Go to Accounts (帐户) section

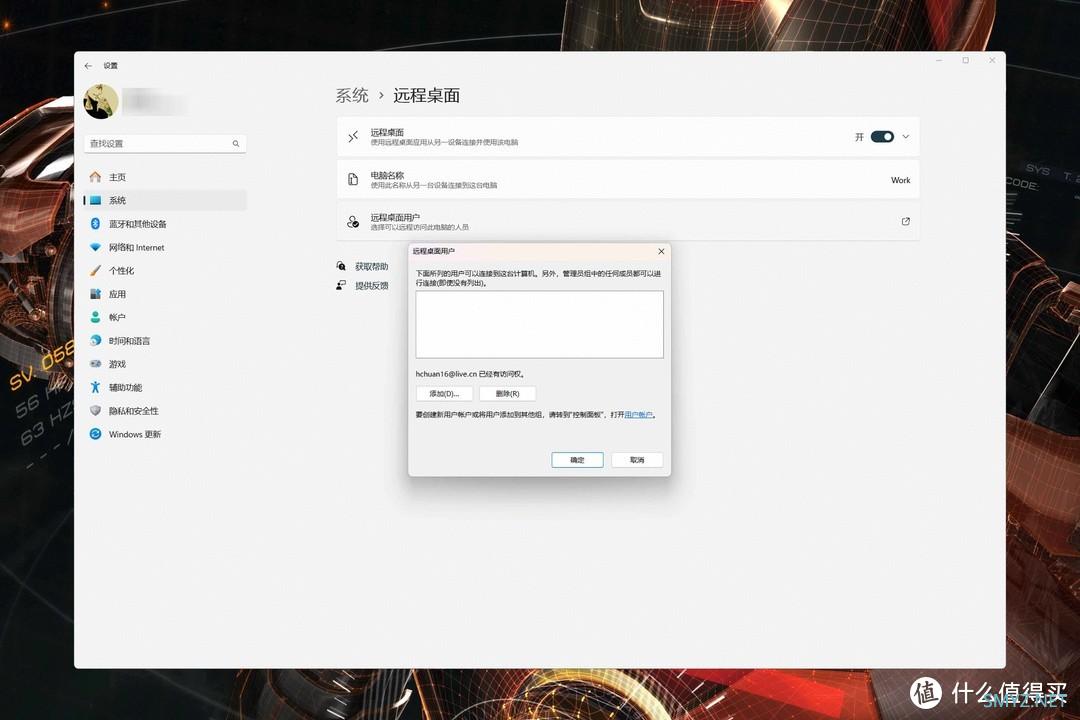(x=117, y=317)
